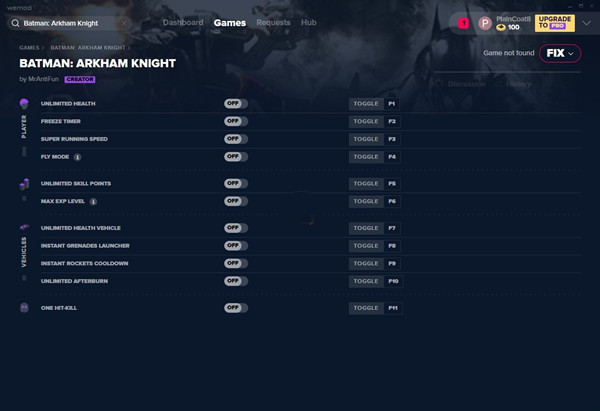Viewport: 600px width, 411px height.
Task: Expand the FIX dropdown button
Action: [x=560, y=53]
